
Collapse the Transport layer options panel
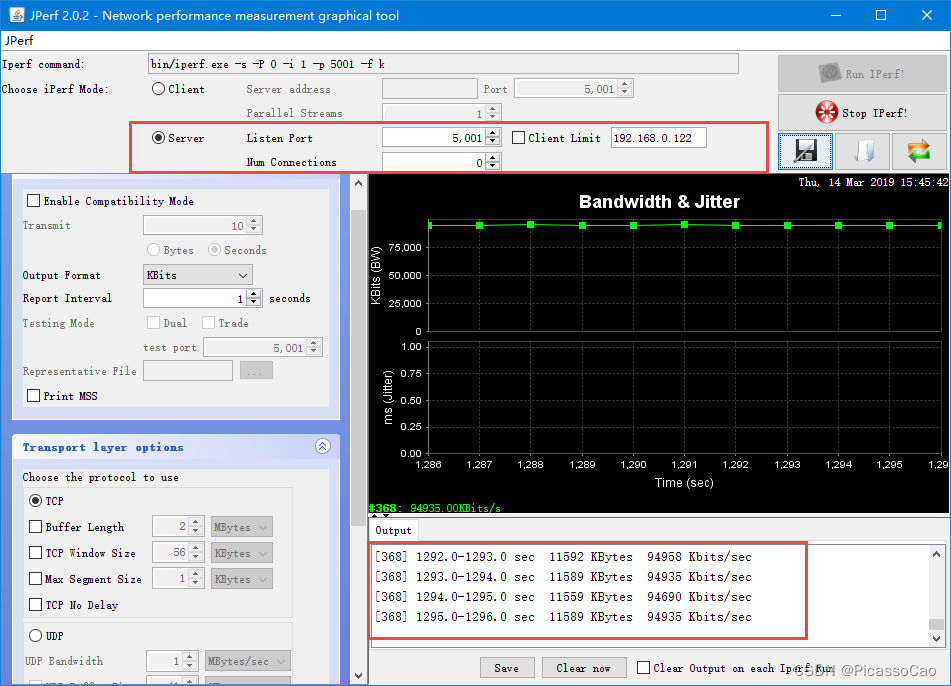322,447
